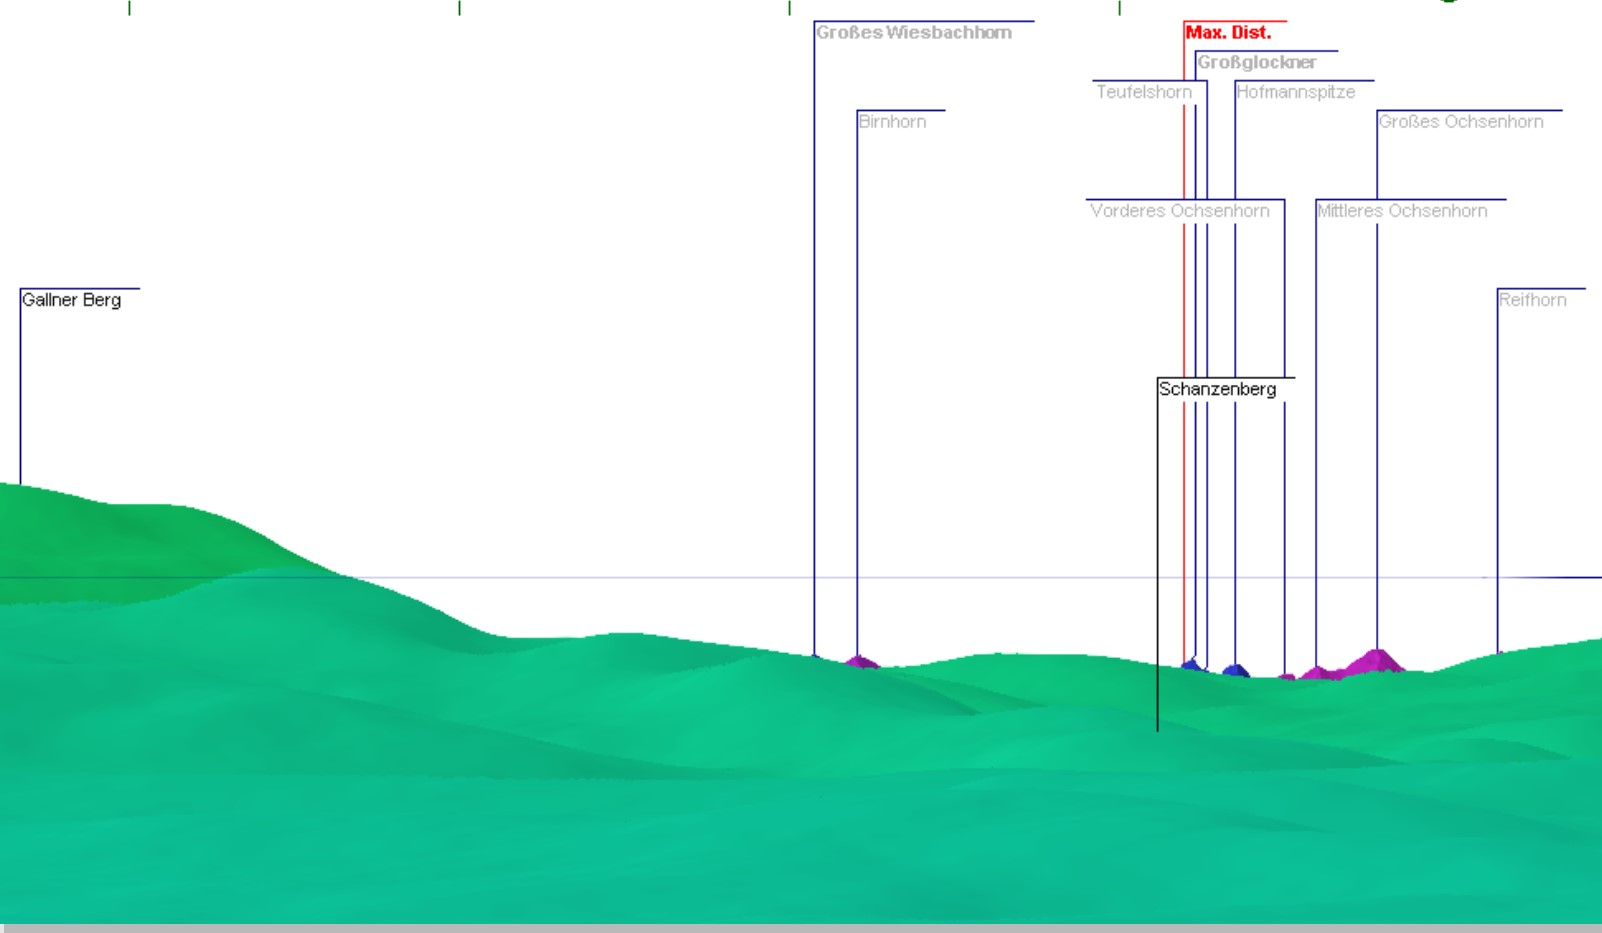This screenshot has width=1602, height=933.
Task: Select the Gallner Berg peak label
Action: pyautogui.click(x=71, y=300)
